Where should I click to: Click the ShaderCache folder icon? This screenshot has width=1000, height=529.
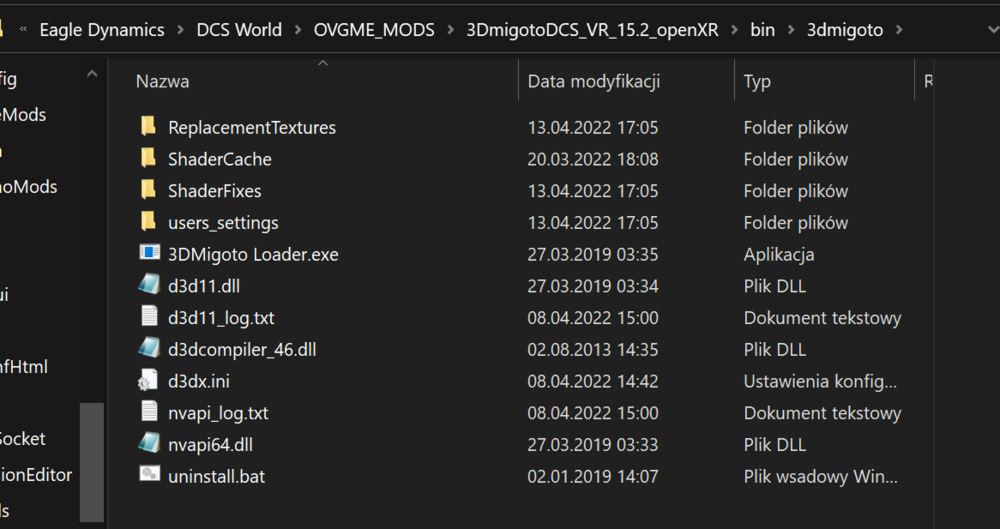(x=149, y=159)
